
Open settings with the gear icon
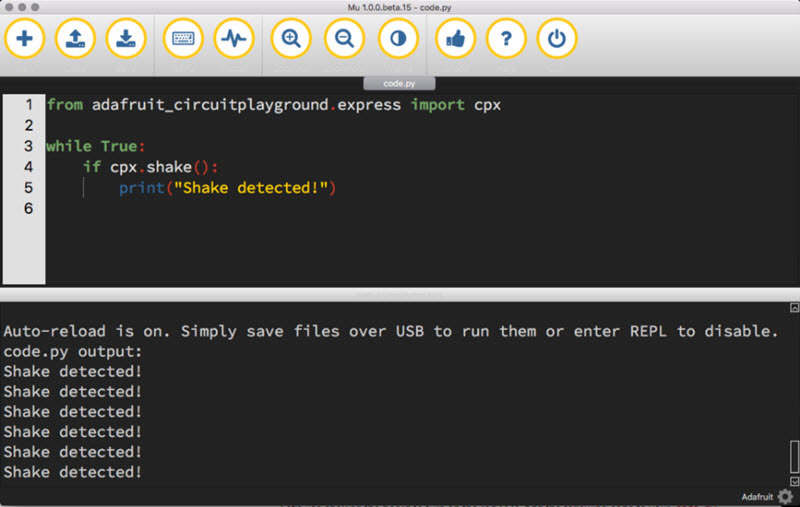click(785, 497)
